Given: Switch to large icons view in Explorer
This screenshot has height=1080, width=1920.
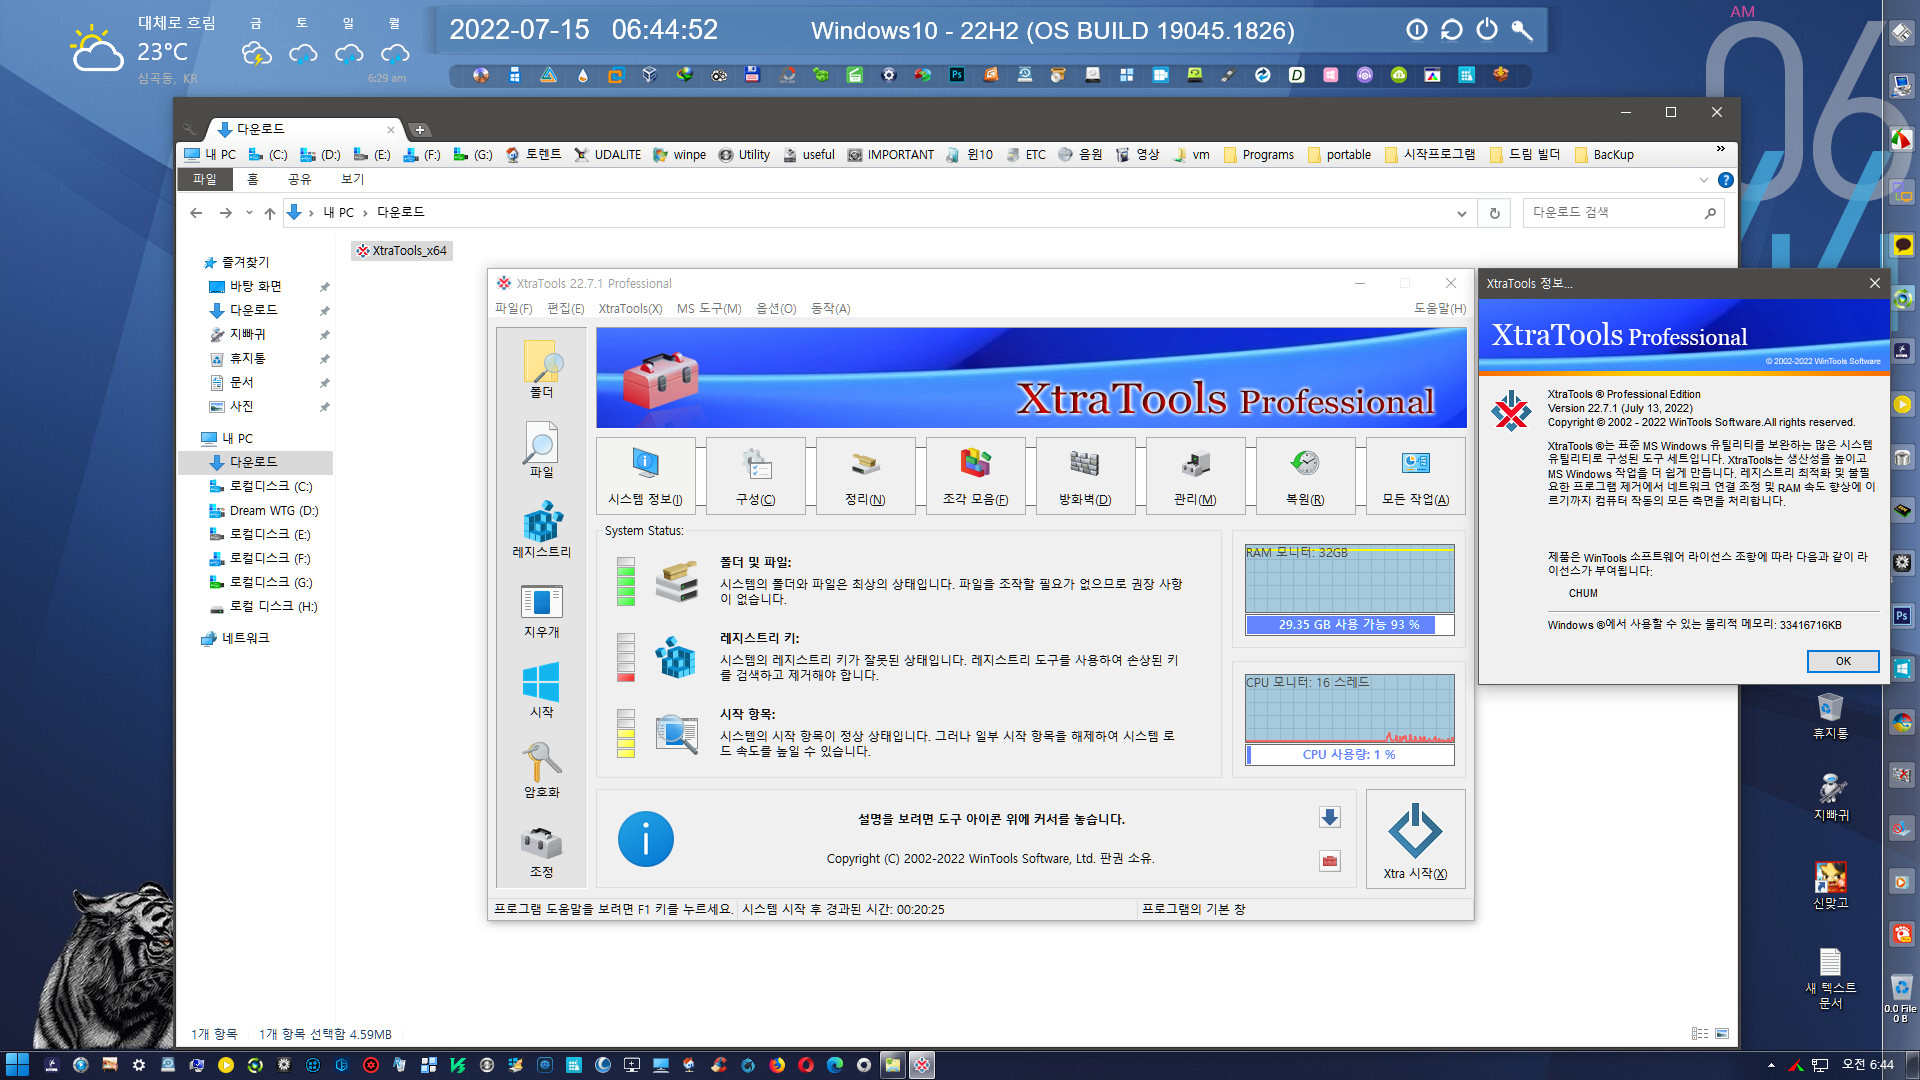Looking at the screenshot, I should [1722, 1033].
